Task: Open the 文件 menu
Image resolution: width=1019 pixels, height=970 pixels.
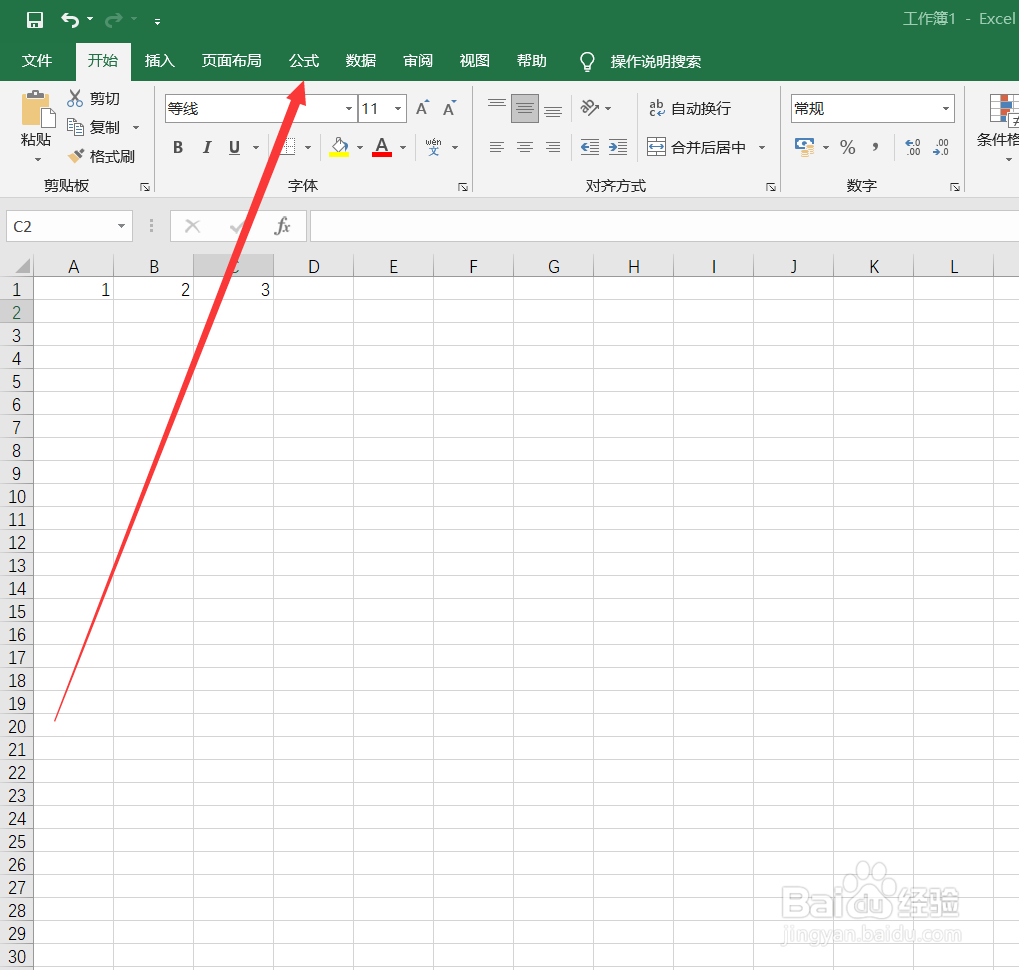Action: 36,61
